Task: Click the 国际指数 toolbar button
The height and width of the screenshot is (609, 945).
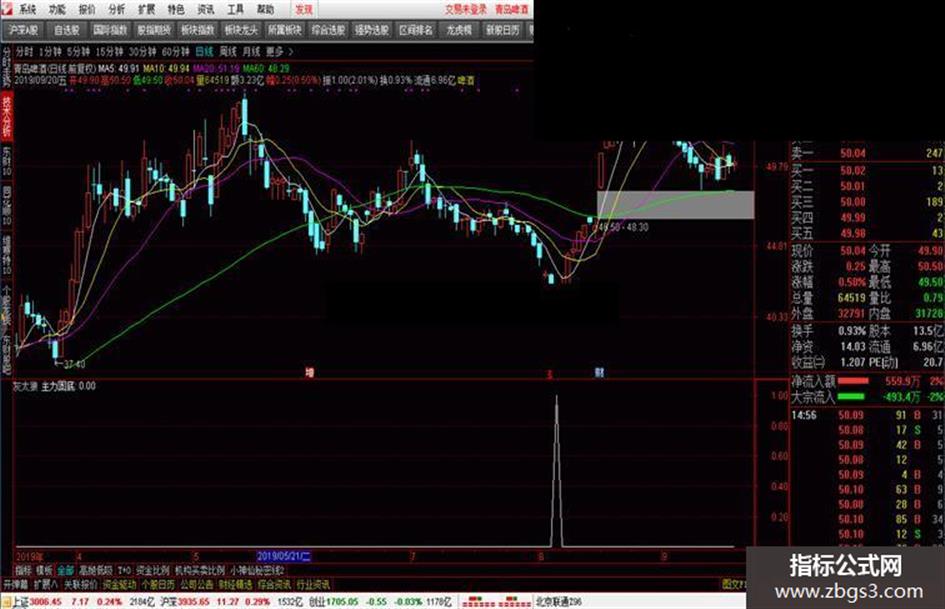Action: tap(110, 30)
